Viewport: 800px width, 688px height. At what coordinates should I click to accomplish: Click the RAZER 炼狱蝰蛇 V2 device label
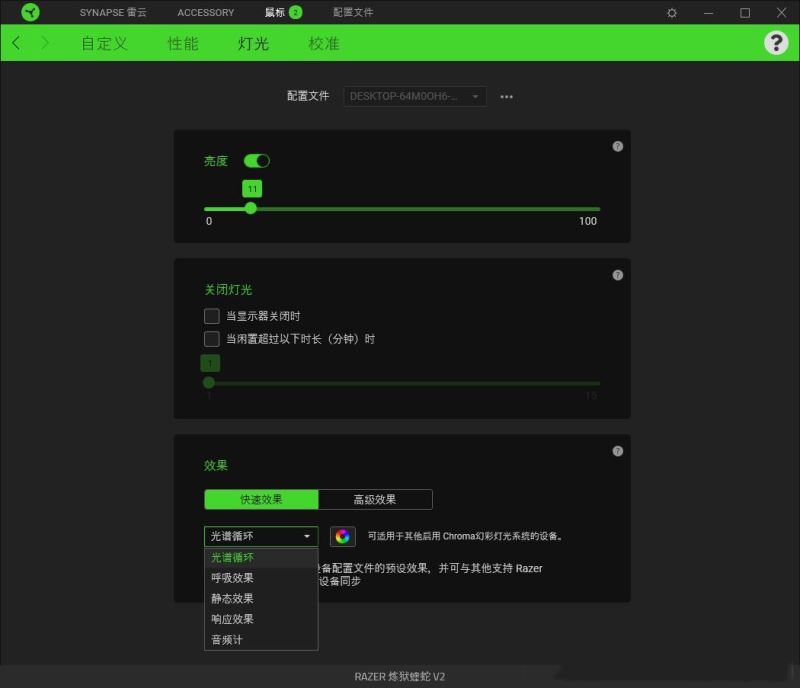click(x=399, y=677)
